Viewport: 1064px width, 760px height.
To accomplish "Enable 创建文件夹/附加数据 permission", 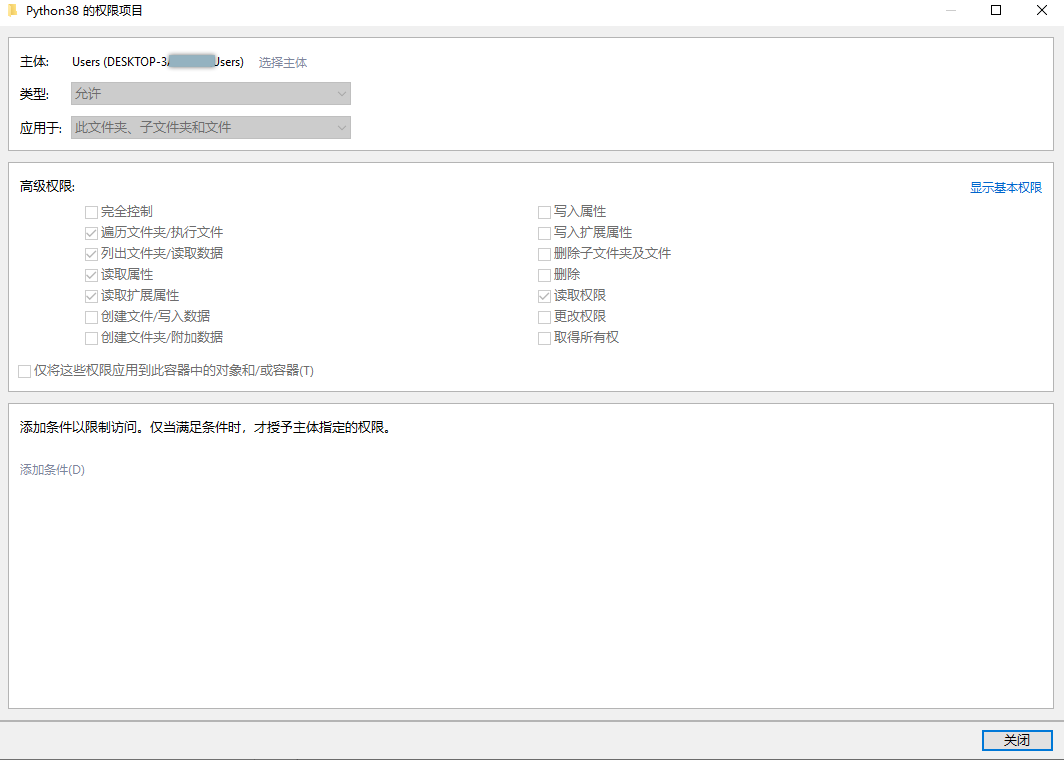I will point(92,339).
